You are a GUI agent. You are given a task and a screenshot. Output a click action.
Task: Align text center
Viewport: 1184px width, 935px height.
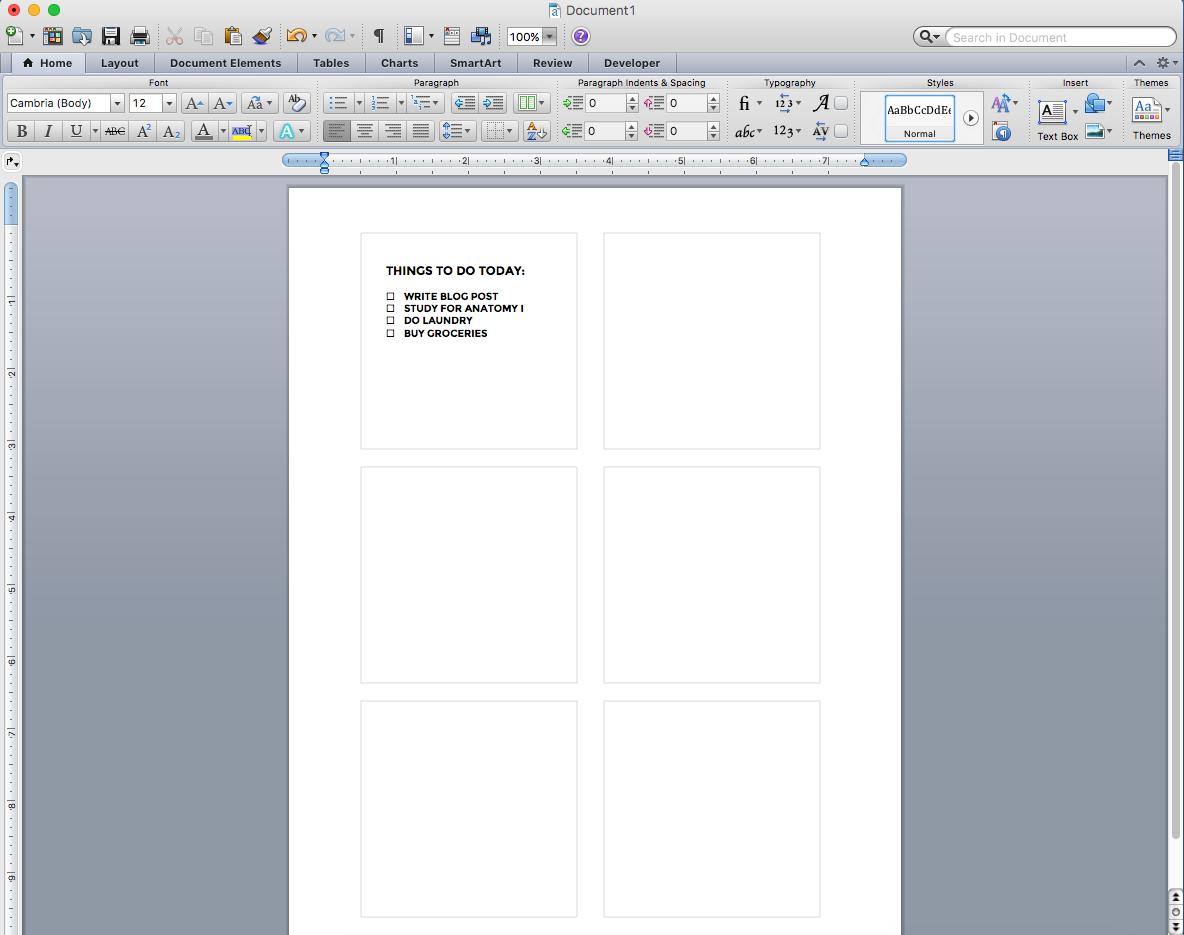pos(365,131)
